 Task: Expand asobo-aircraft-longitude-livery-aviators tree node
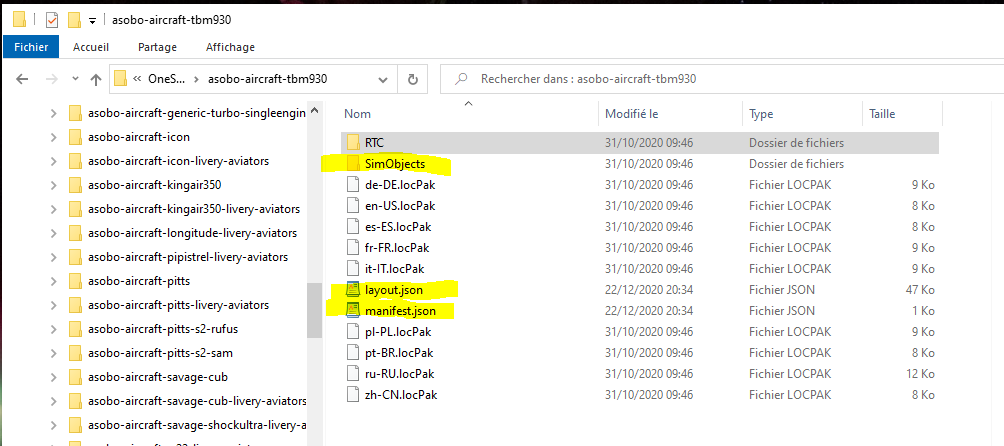[54, 233]
